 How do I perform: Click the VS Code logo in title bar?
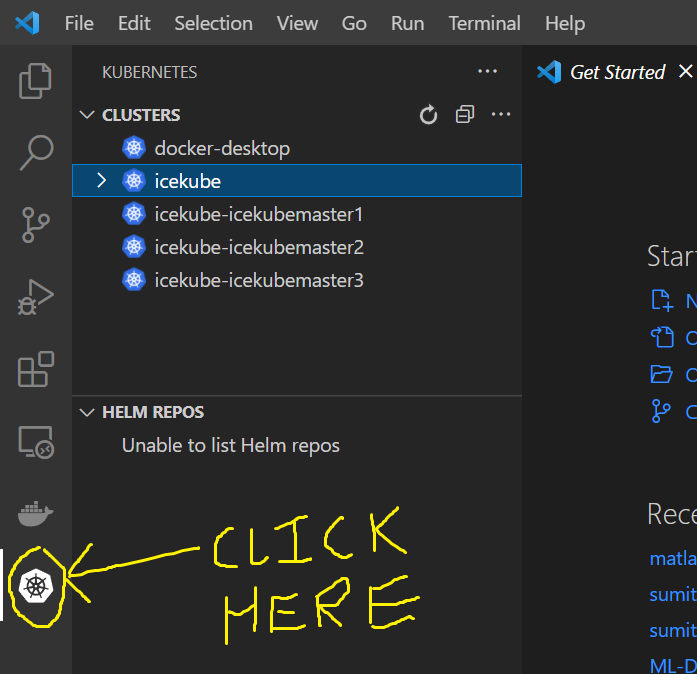[28, 23]
